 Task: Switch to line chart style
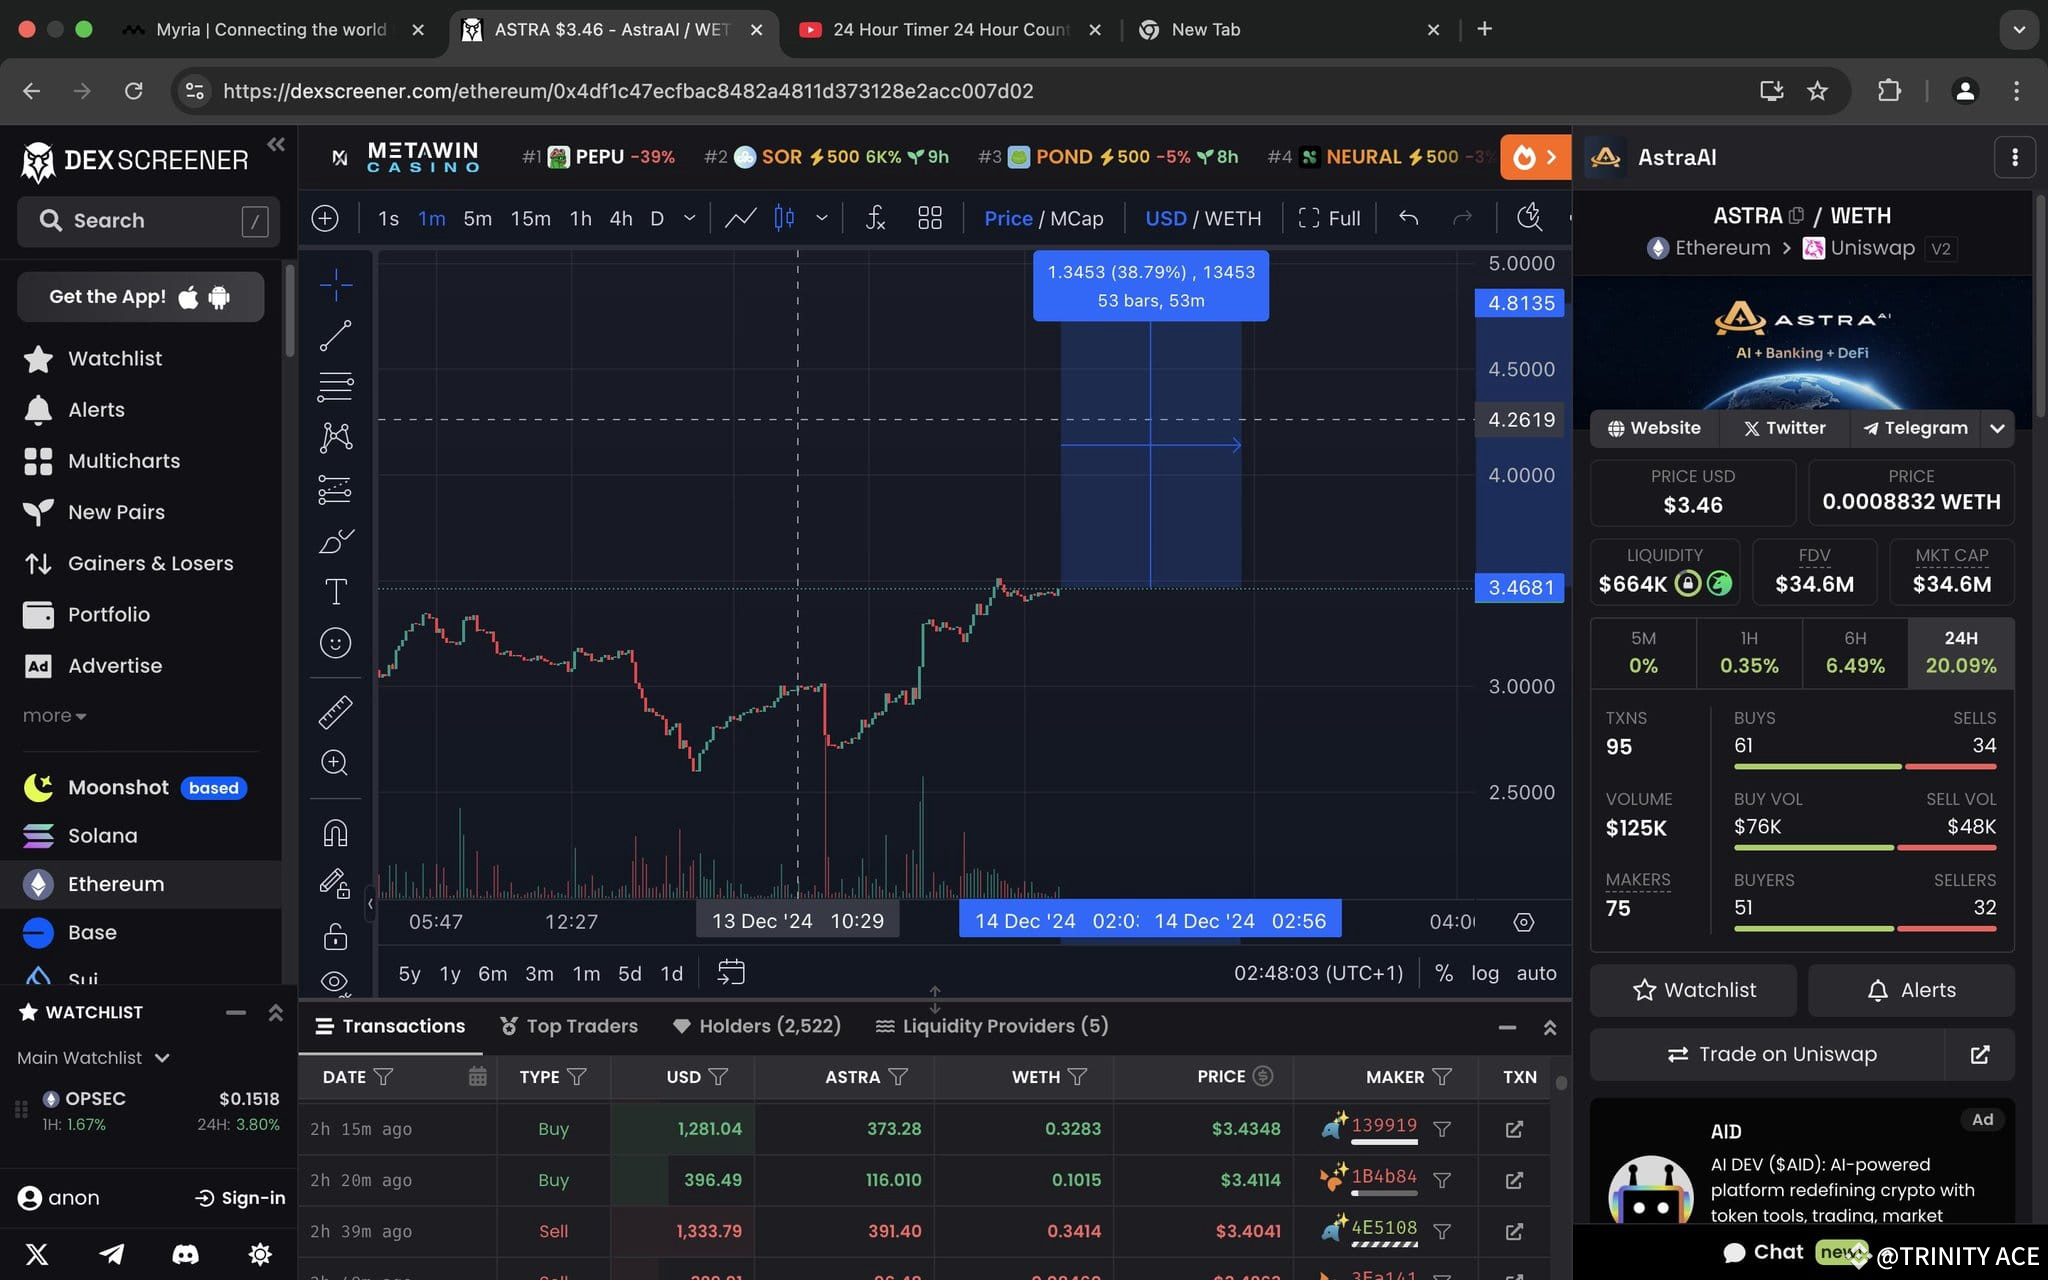740,218
